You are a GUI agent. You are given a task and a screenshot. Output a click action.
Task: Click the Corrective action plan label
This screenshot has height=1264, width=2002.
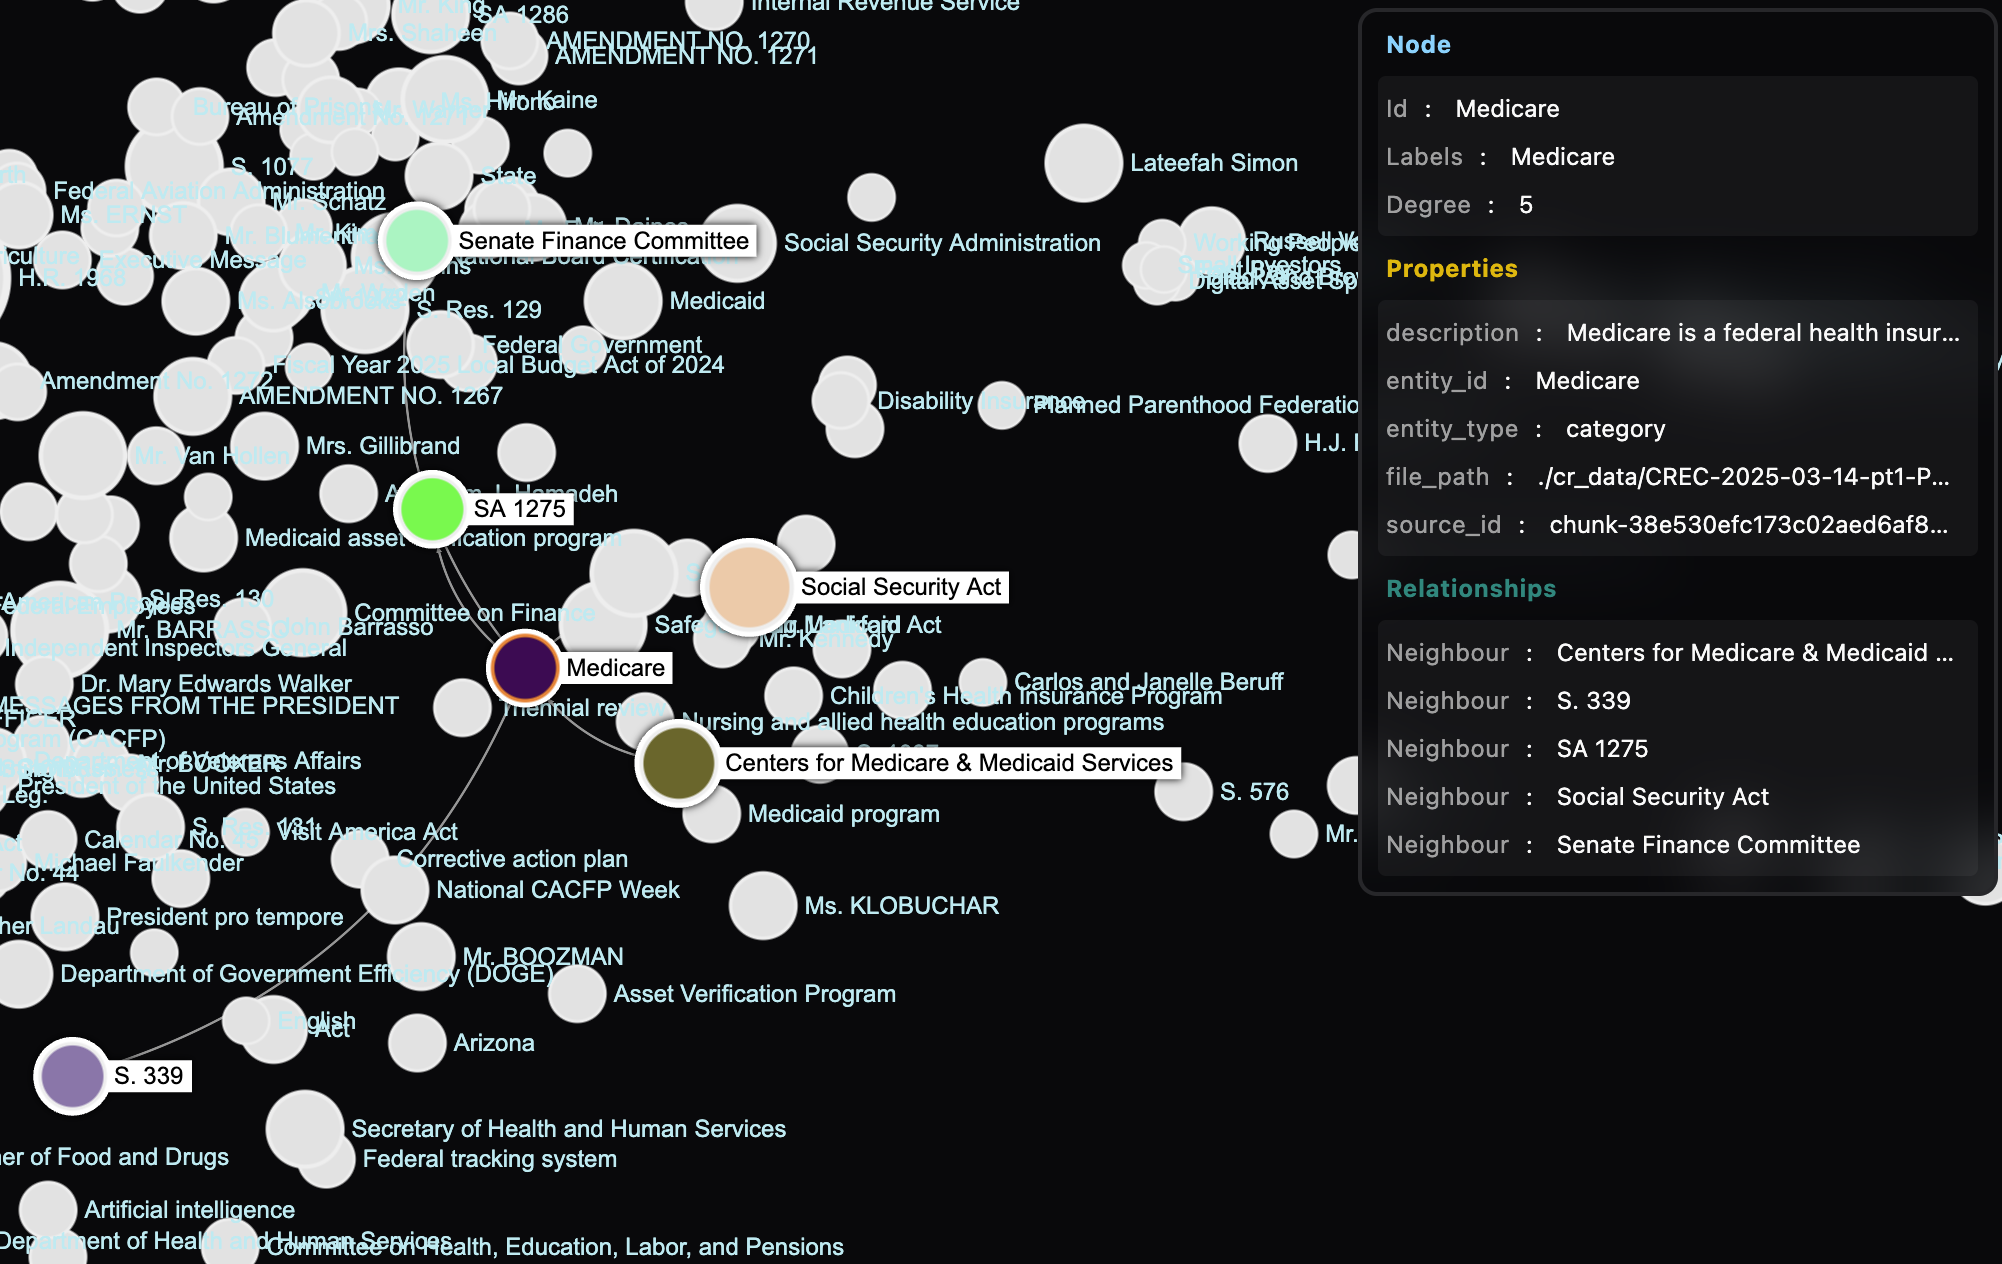[x=512, y=859]
